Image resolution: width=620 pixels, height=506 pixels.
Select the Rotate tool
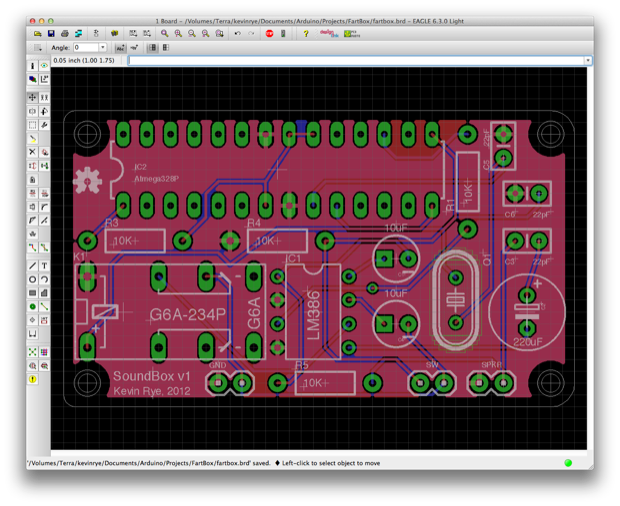tap(44, 111)
